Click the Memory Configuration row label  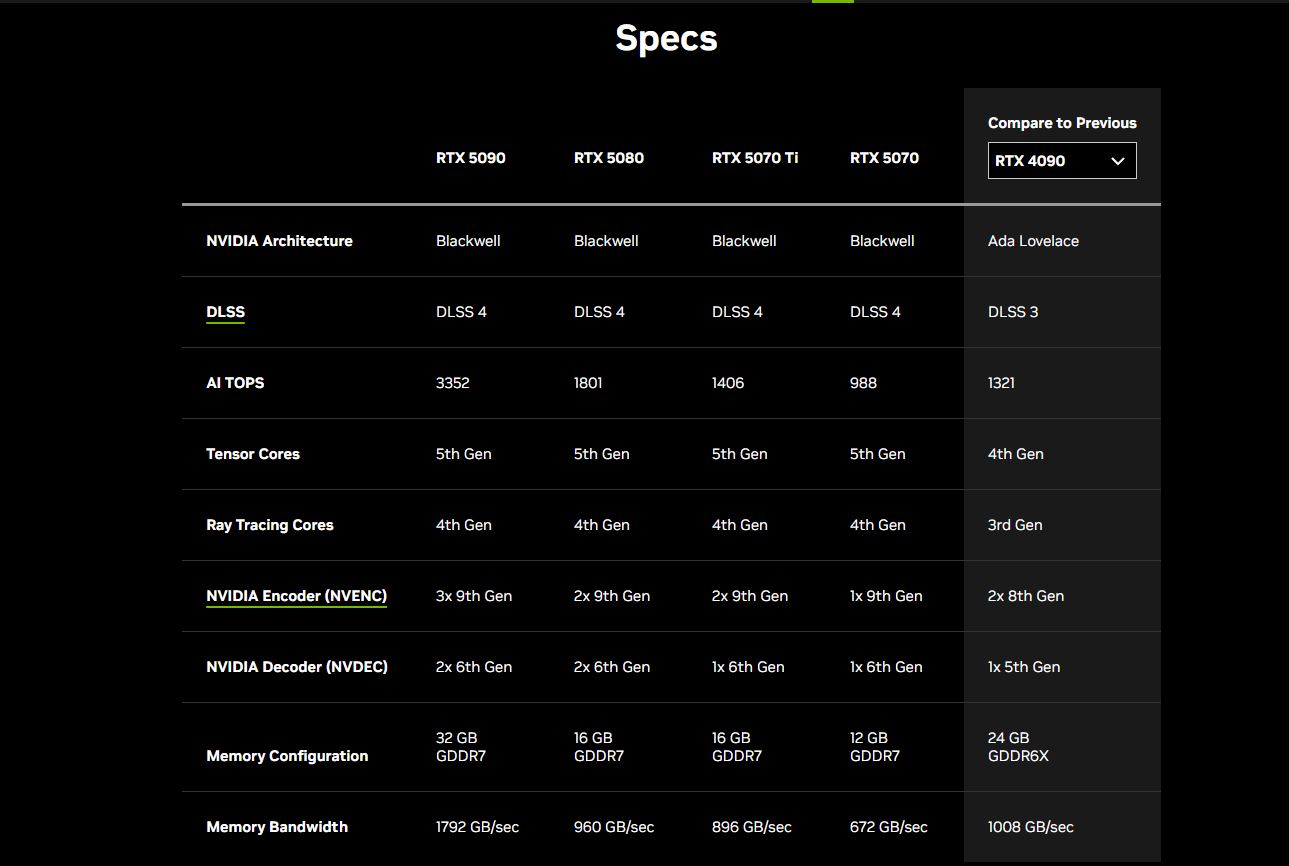point(287,756)
